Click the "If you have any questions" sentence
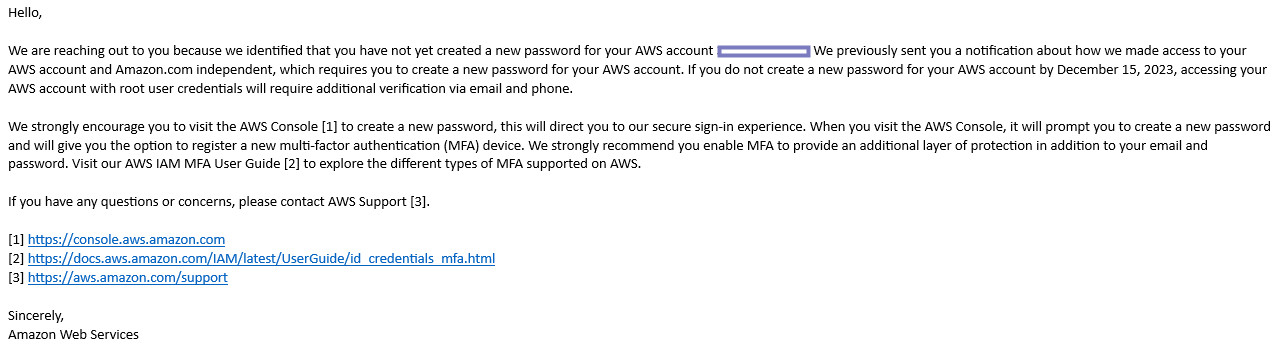Viewport: 1288px width, 362px height. (219, 202)
